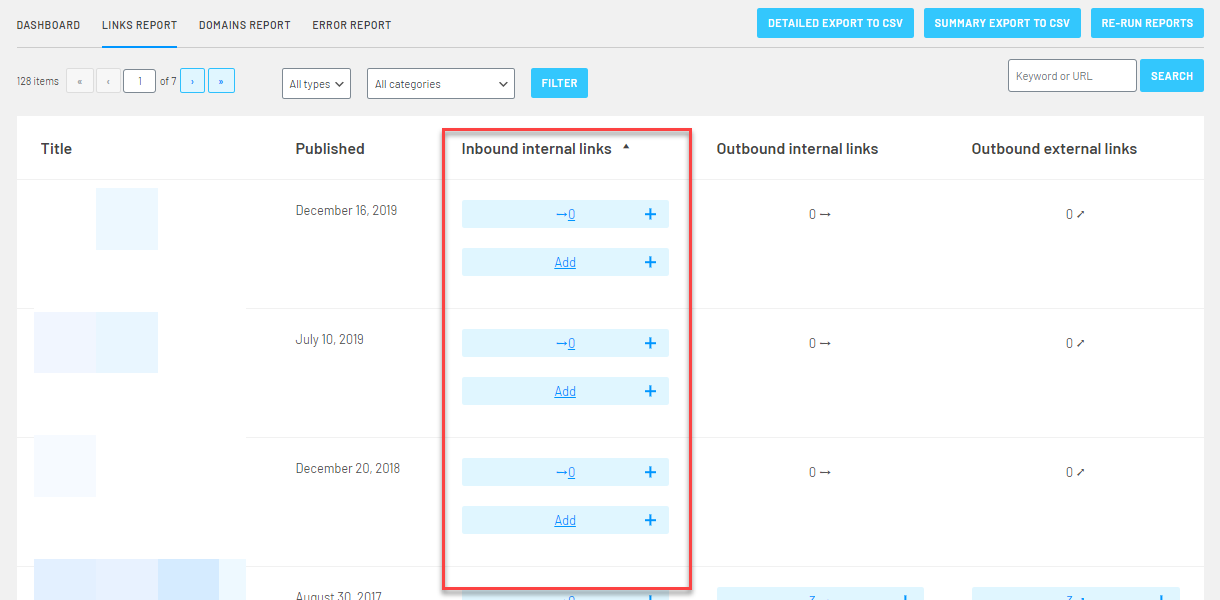Toggle sort arrow on Inbound internal links

[x=626, y=147]
